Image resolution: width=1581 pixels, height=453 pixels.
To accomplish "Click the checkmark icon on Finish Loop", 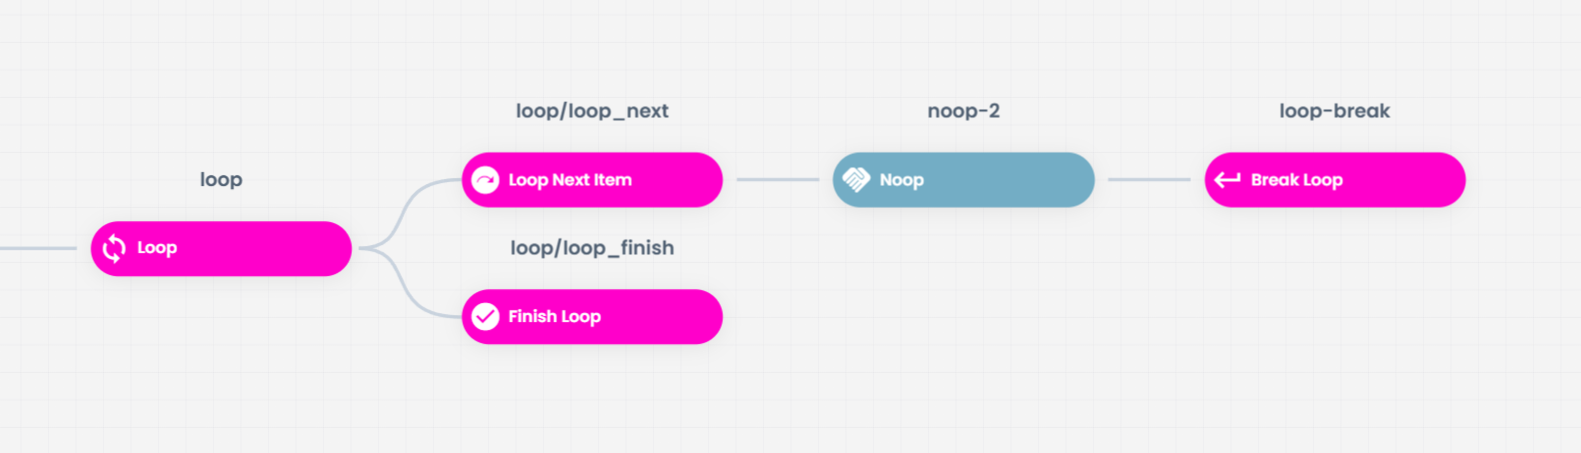I will pyautogui.click(x=485, y=317).
